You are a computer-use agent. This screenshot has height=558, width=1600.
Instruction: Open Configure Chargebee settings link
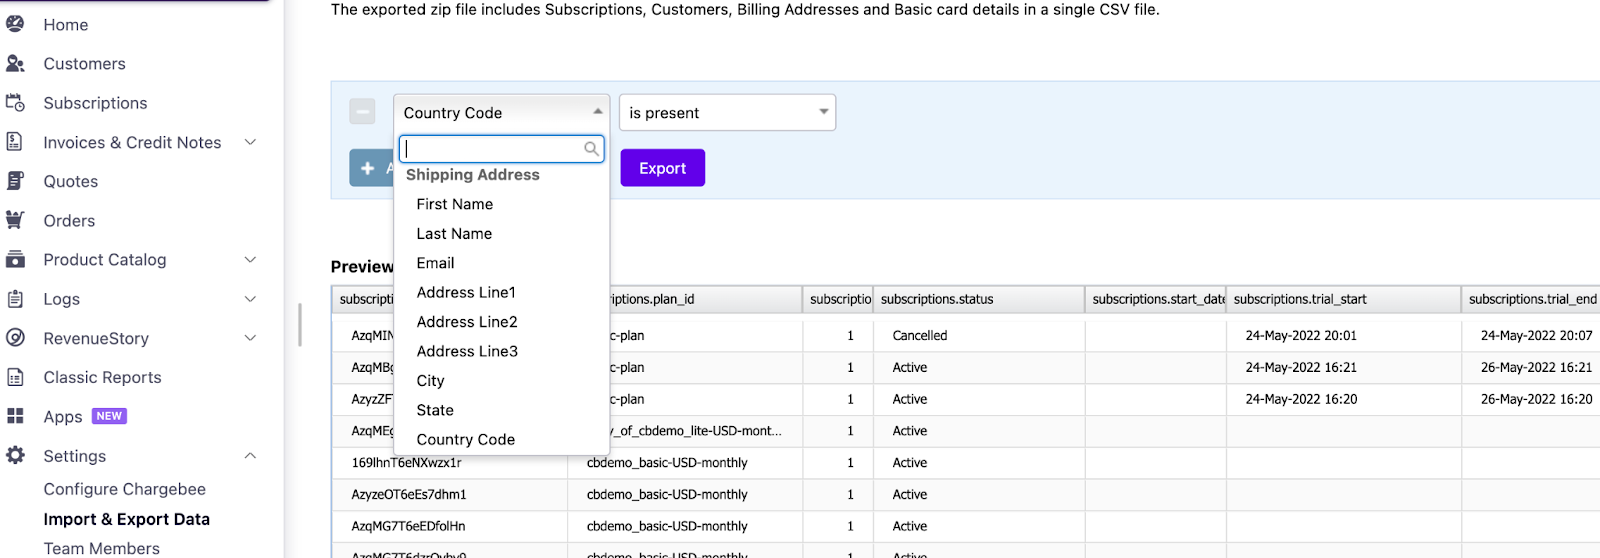point(124,489)
